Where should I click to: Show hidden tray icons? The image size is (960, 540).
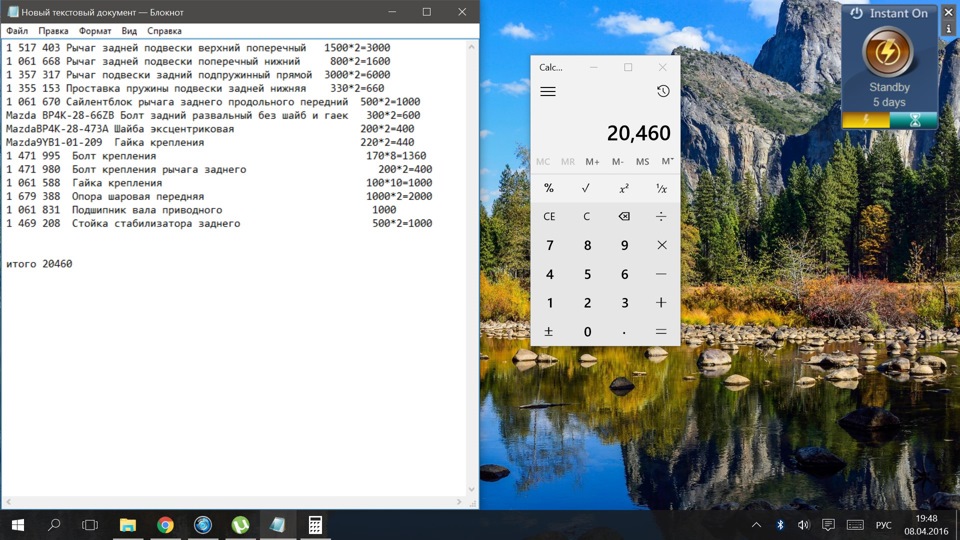click(756, 525)
